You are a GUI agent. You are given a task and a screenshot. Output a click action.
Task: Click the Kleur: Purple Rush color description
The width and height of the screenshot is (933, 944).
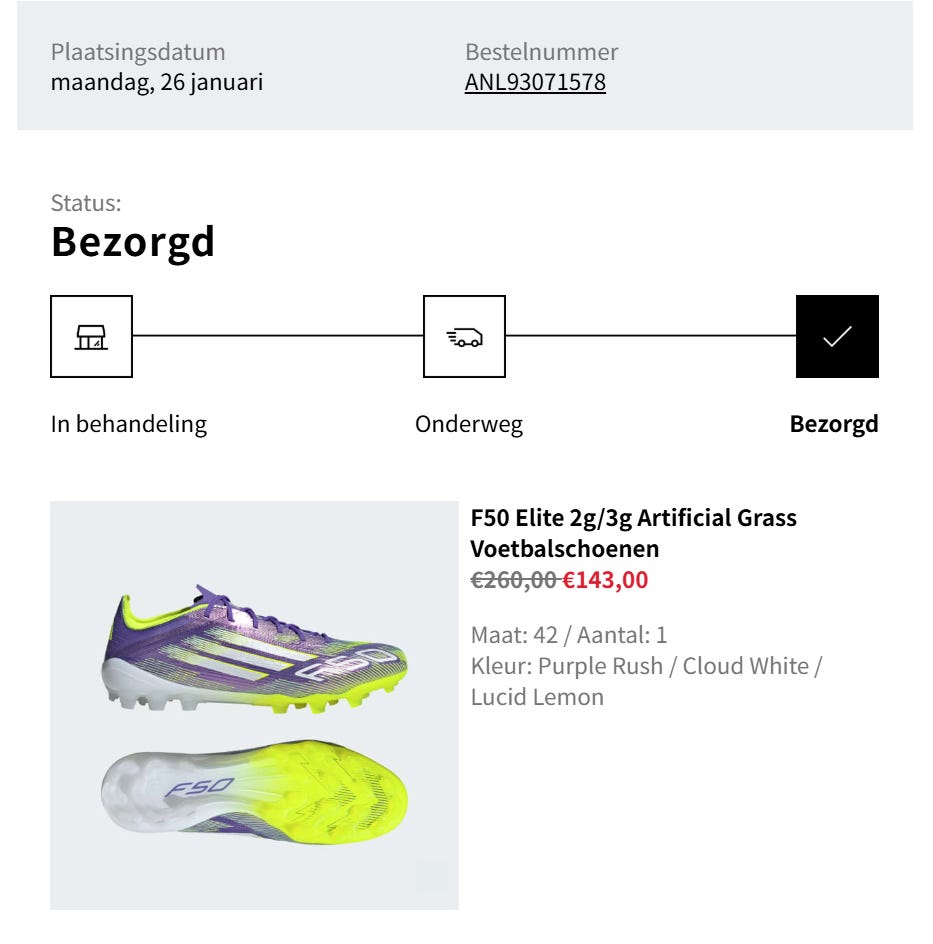point(646,682)
